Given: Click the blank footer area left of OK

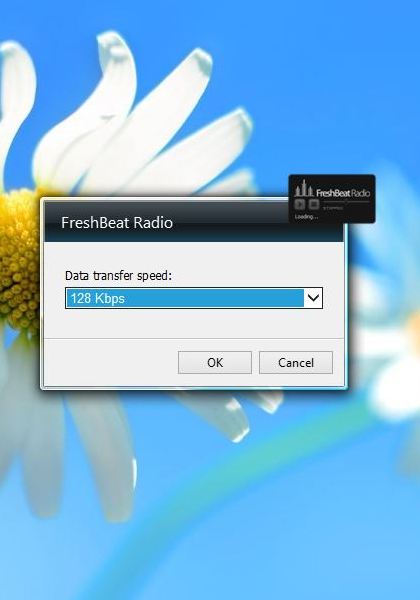Looking at the screenshot, I should pyautogui.click(x=111, y=362).
